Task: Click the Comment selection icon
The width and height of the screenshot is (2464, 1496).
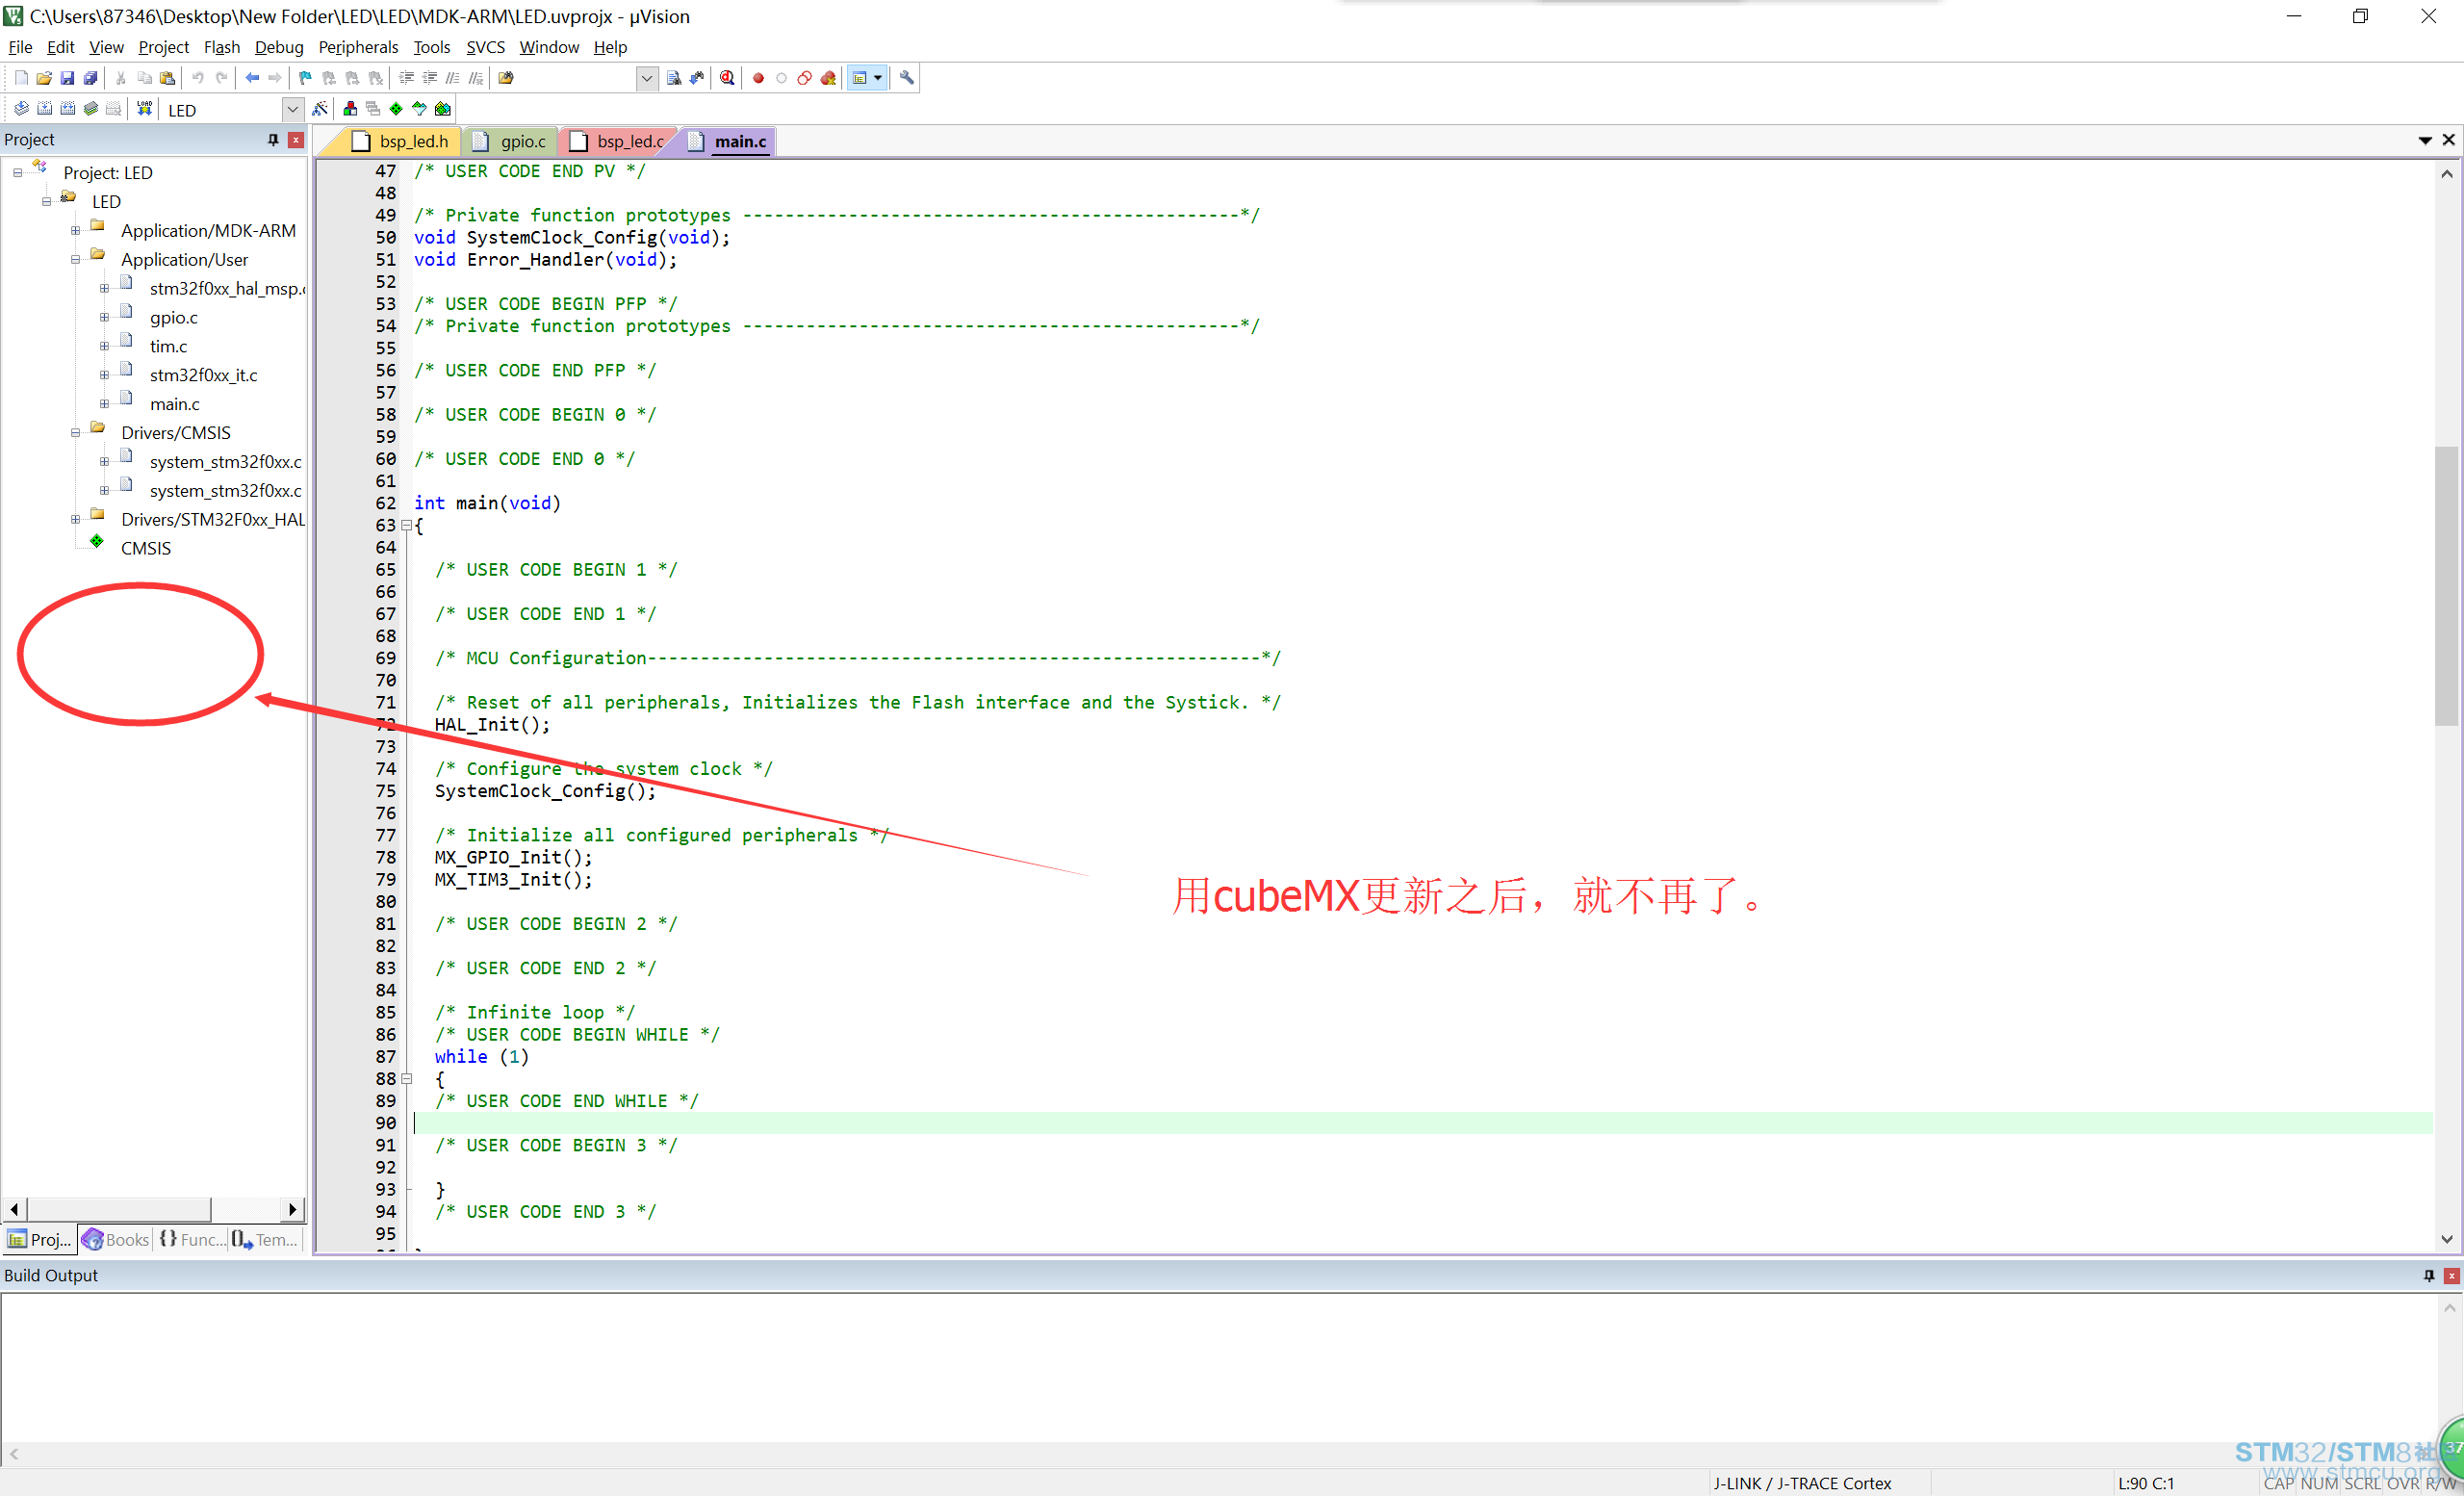Action: (x=453, y=78)
